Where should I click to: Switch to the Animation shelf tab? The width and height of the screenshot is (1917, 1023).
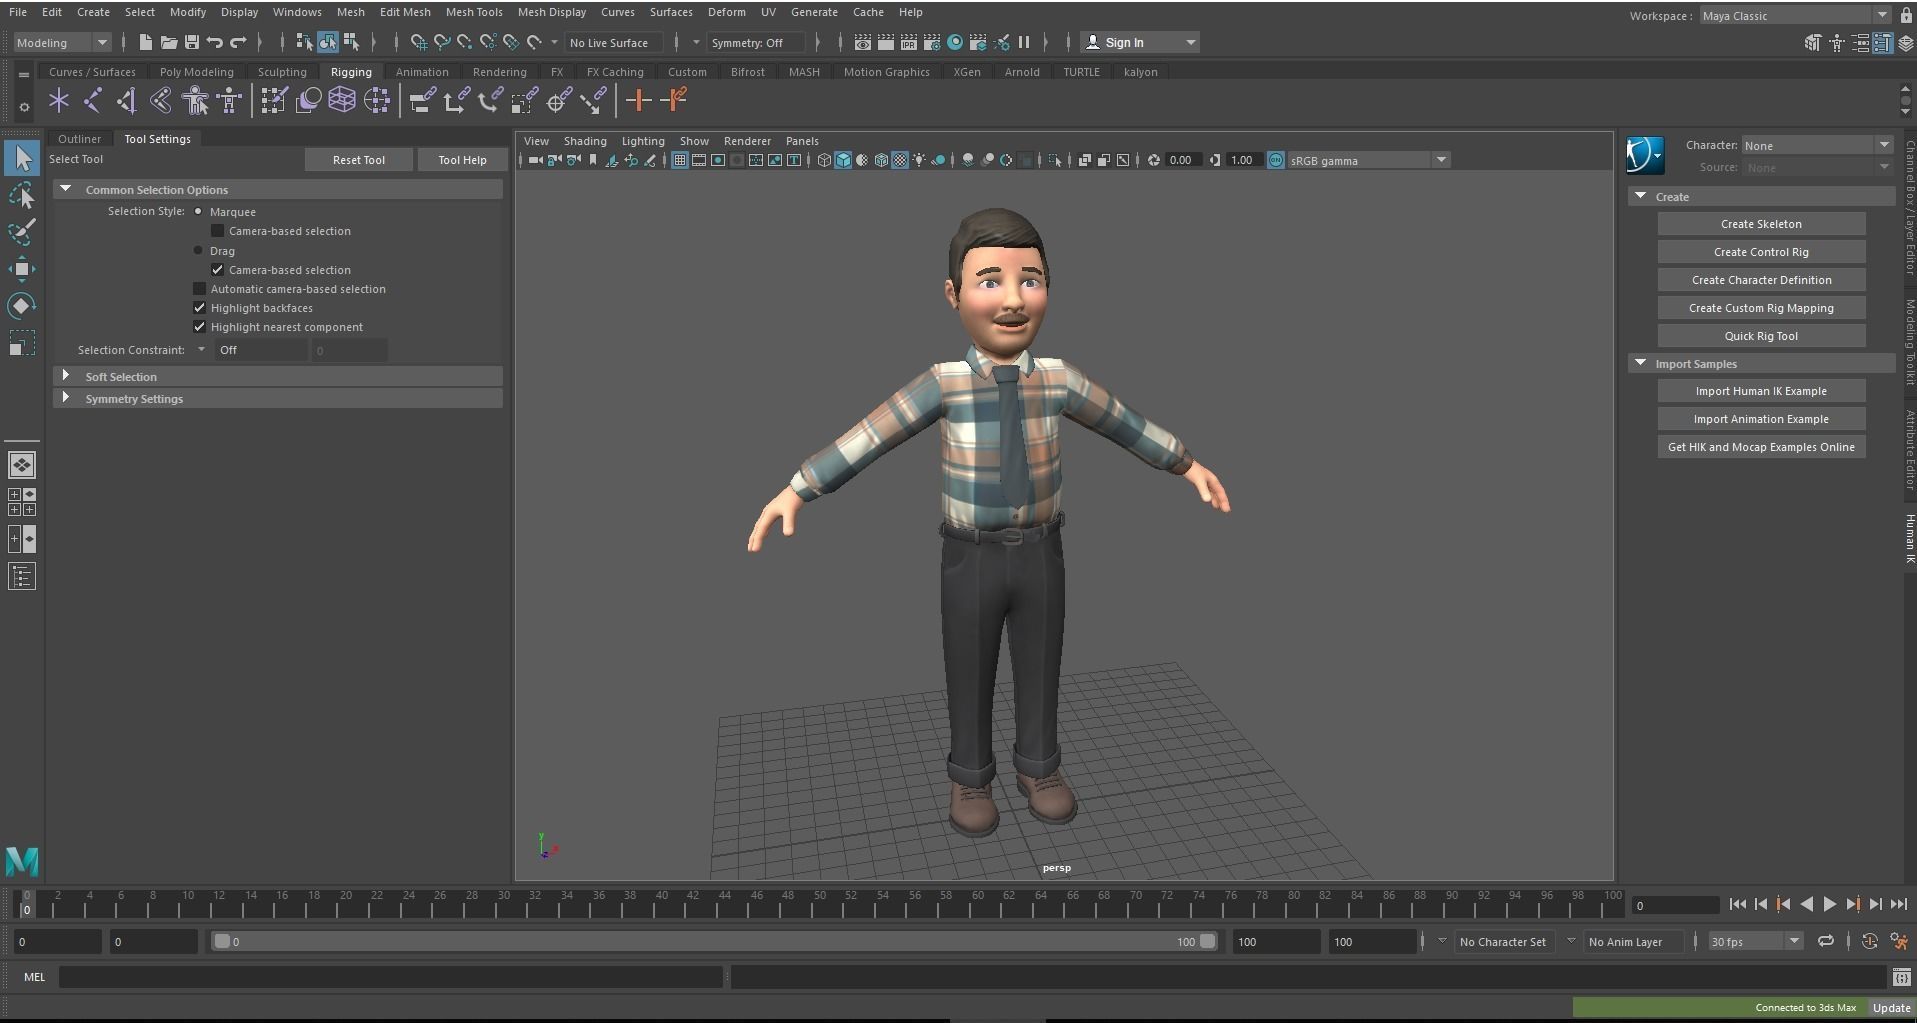click(422, 72)
